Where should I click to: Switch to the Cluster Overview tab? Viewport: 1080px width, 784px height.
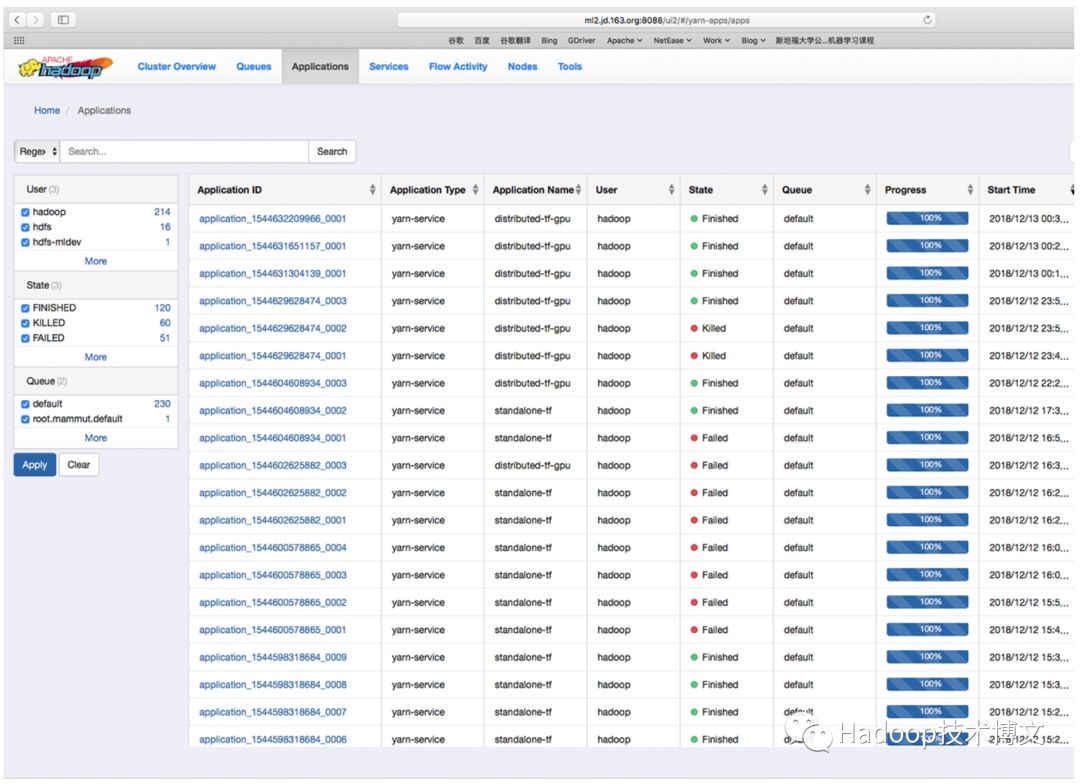[177, 67]
